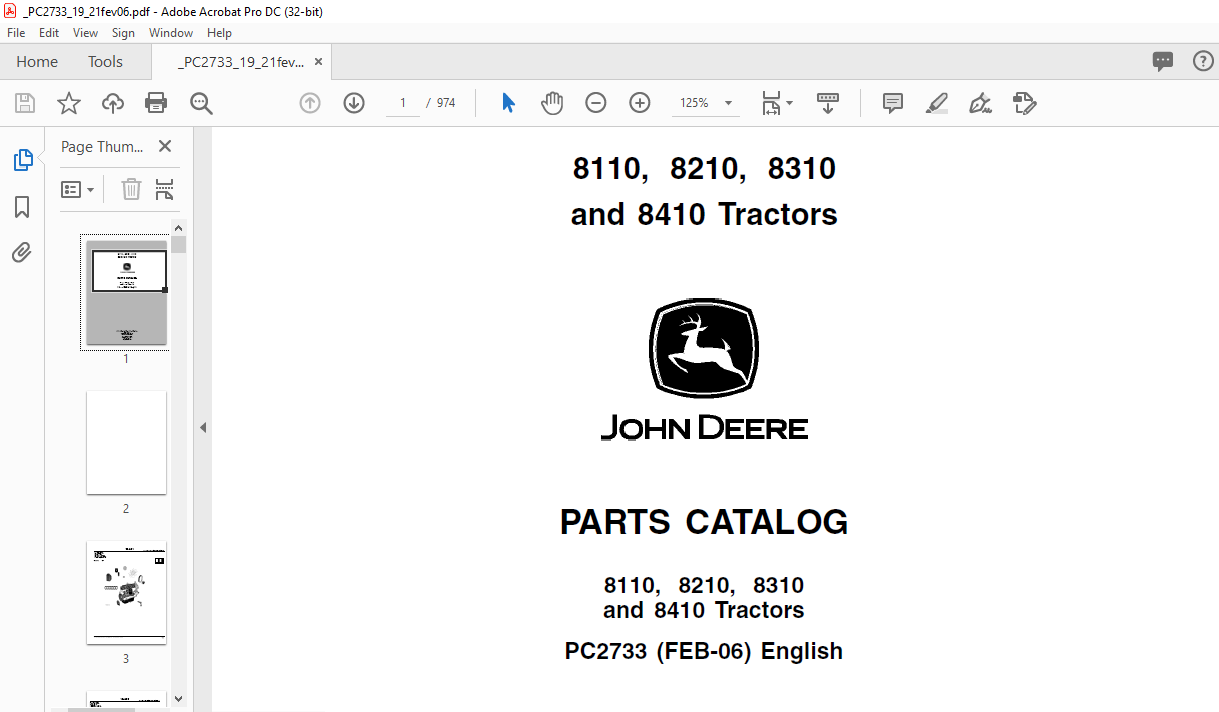
Task: Open the Attachments paperclip panel
Action: tap(22, 252)
